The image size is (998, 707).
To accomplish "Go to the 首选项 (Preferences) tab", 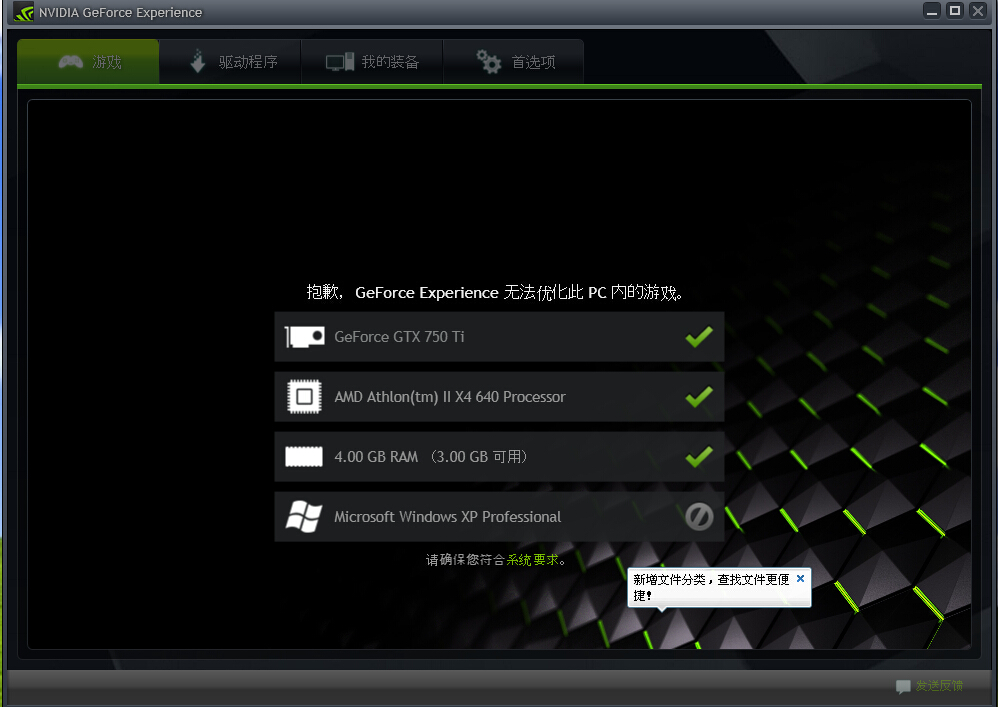I will click(514, 62).
